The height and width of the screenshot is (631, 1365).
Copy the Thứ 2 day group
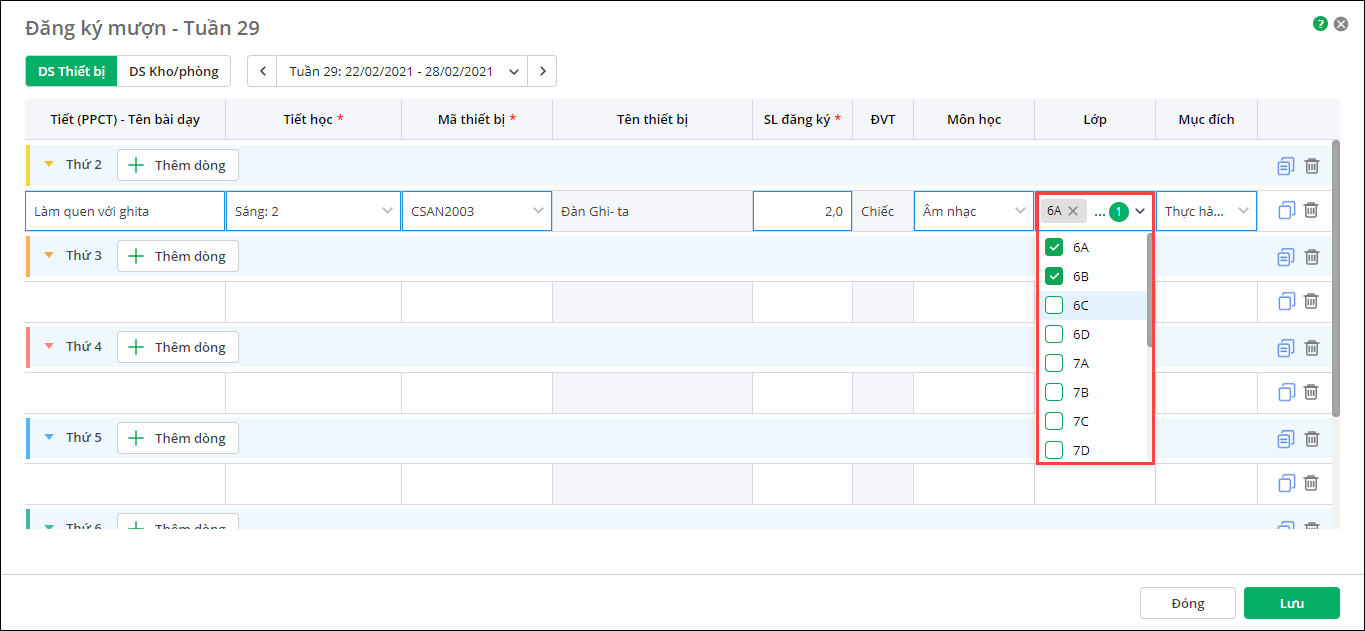click(1286, 166)
